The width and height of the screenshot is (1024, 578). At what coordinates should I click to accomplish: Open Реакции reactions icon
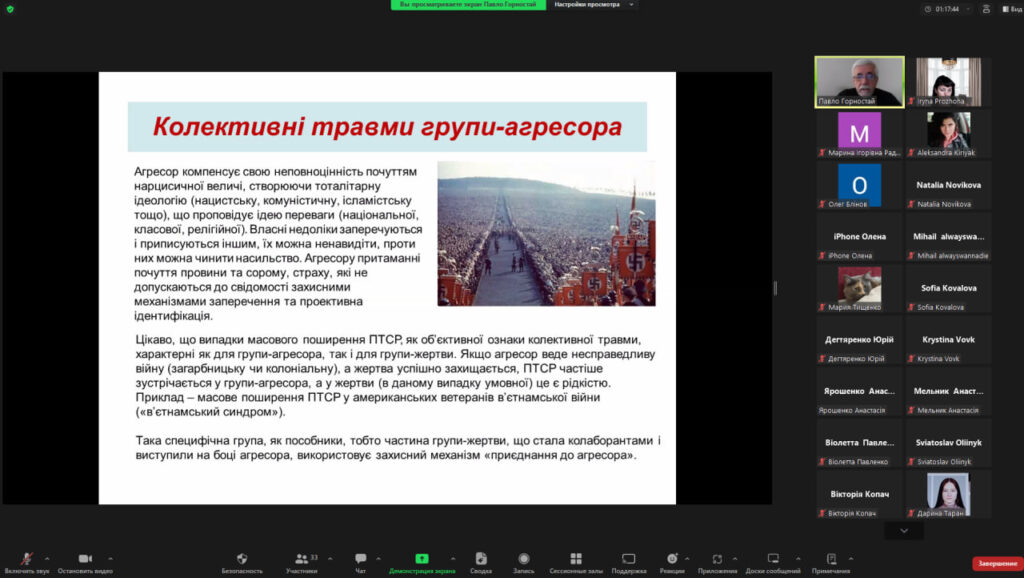pyautogui.click(x=672, y=559)
